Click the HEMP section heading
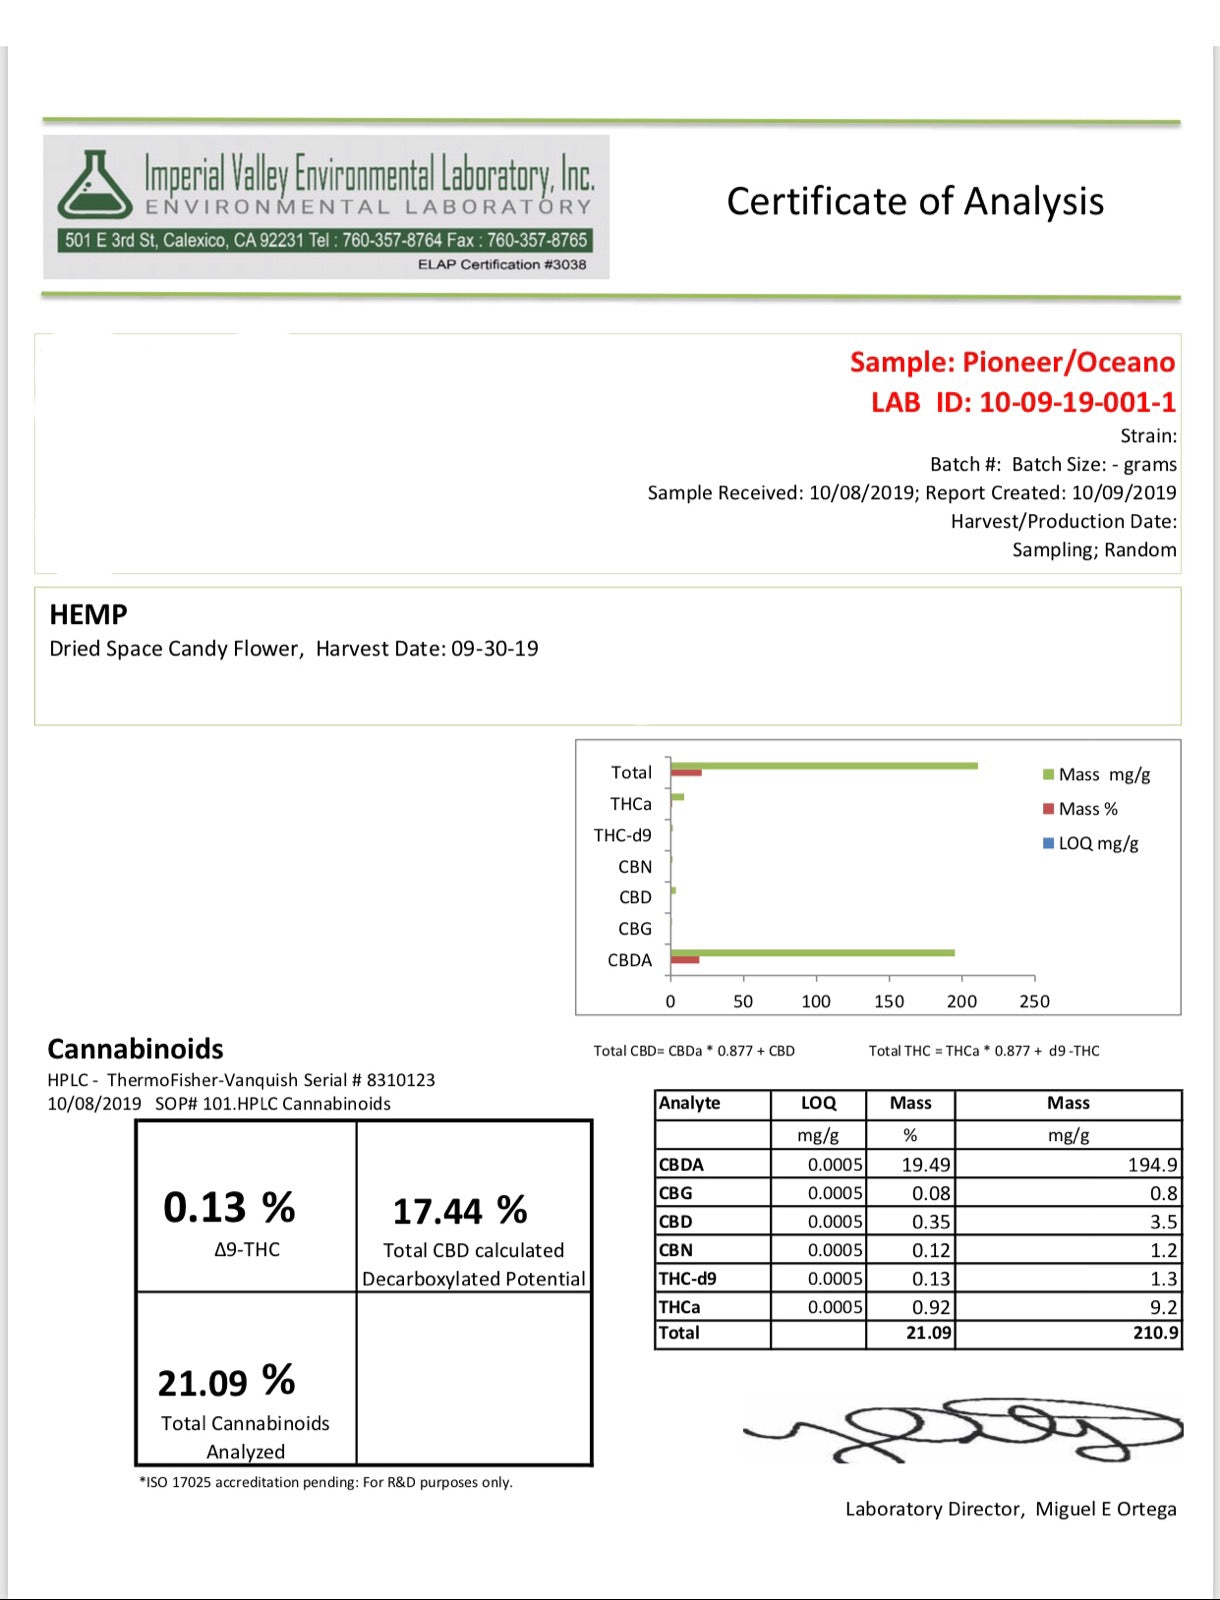This screenshot has width=1220, height=1600. (x=88, y=614)
